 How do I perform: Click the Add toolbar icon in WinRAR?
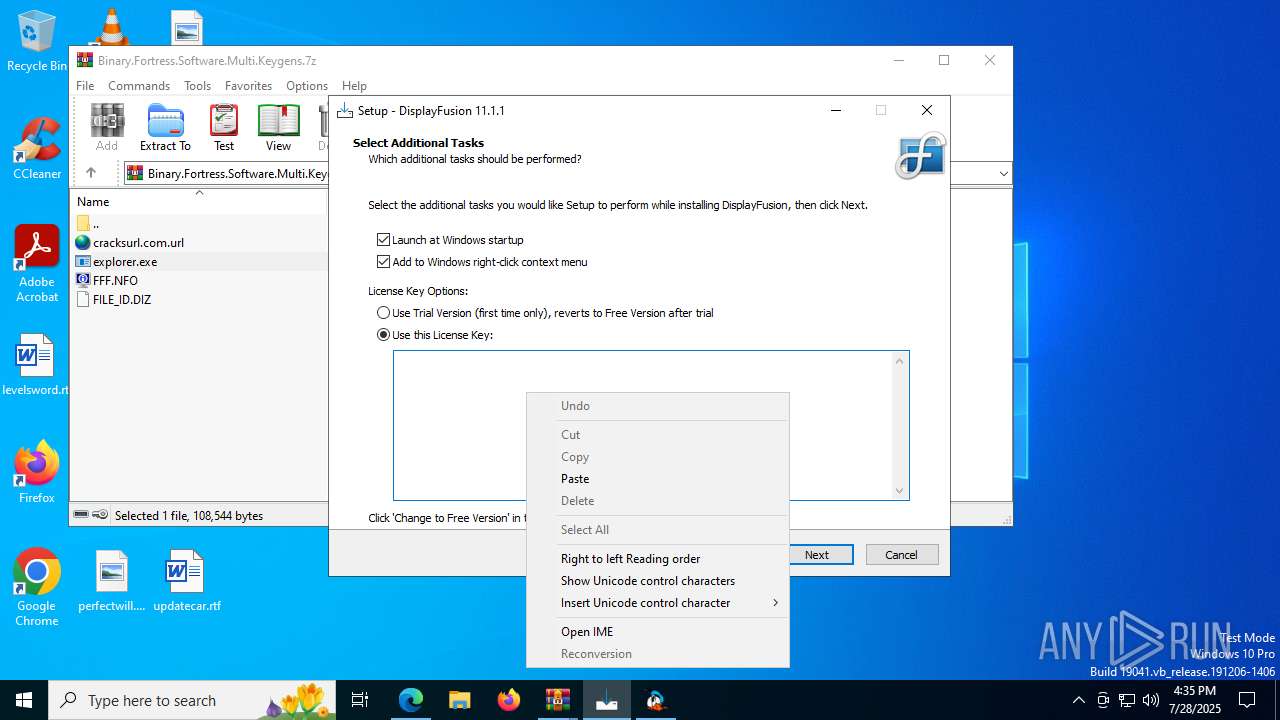(107, 128)
